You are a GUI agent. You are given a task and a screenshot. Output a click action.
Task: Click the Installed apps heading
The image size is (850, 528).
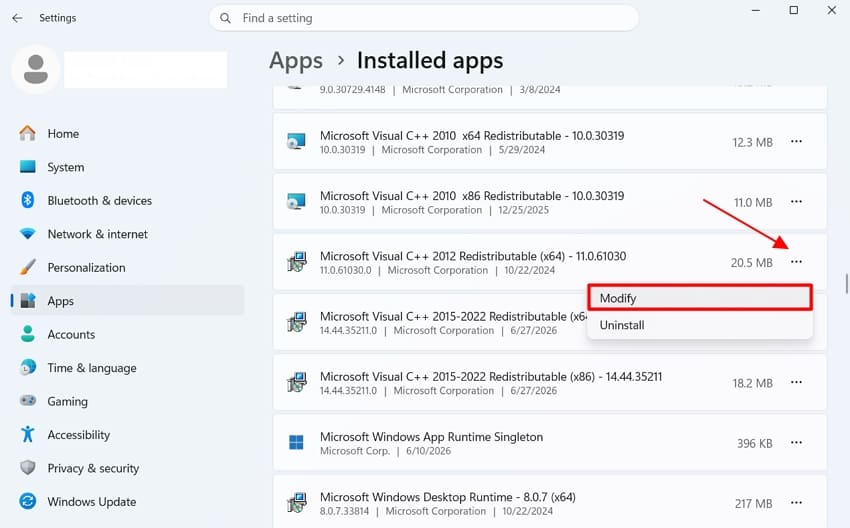pos(430,60)
